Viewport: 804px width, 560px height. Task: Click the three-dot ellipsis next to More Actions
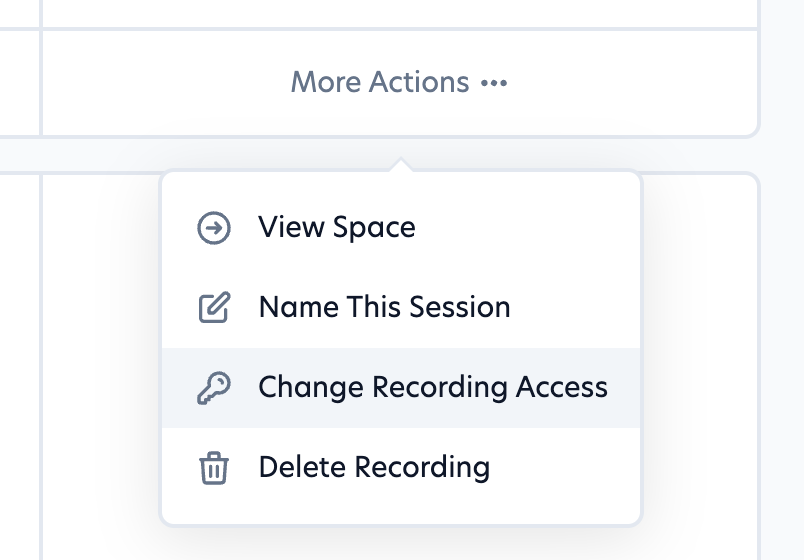tap(494, 83)
